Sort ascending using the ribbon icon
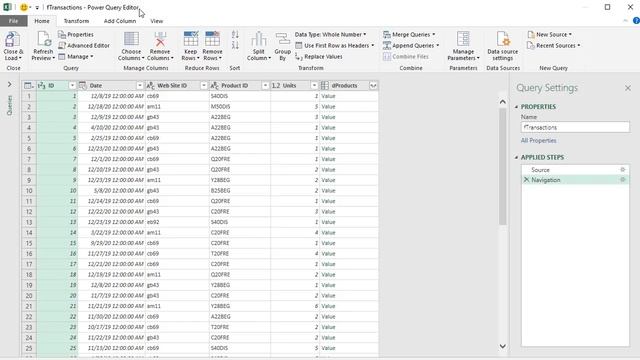The image size is (640, 360). coord(235,35)
